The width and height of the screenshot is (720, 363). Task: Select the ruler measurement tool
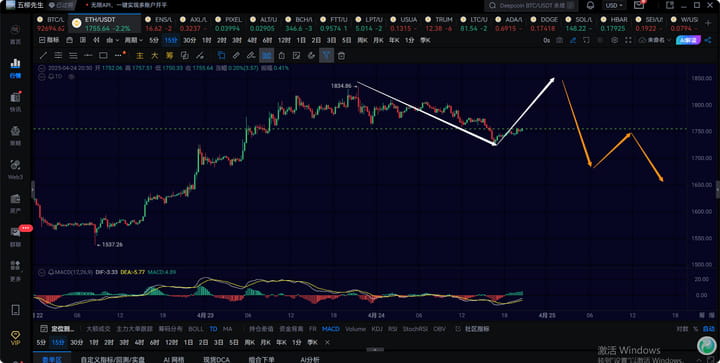pyautogui.click(x=236, y=56)
